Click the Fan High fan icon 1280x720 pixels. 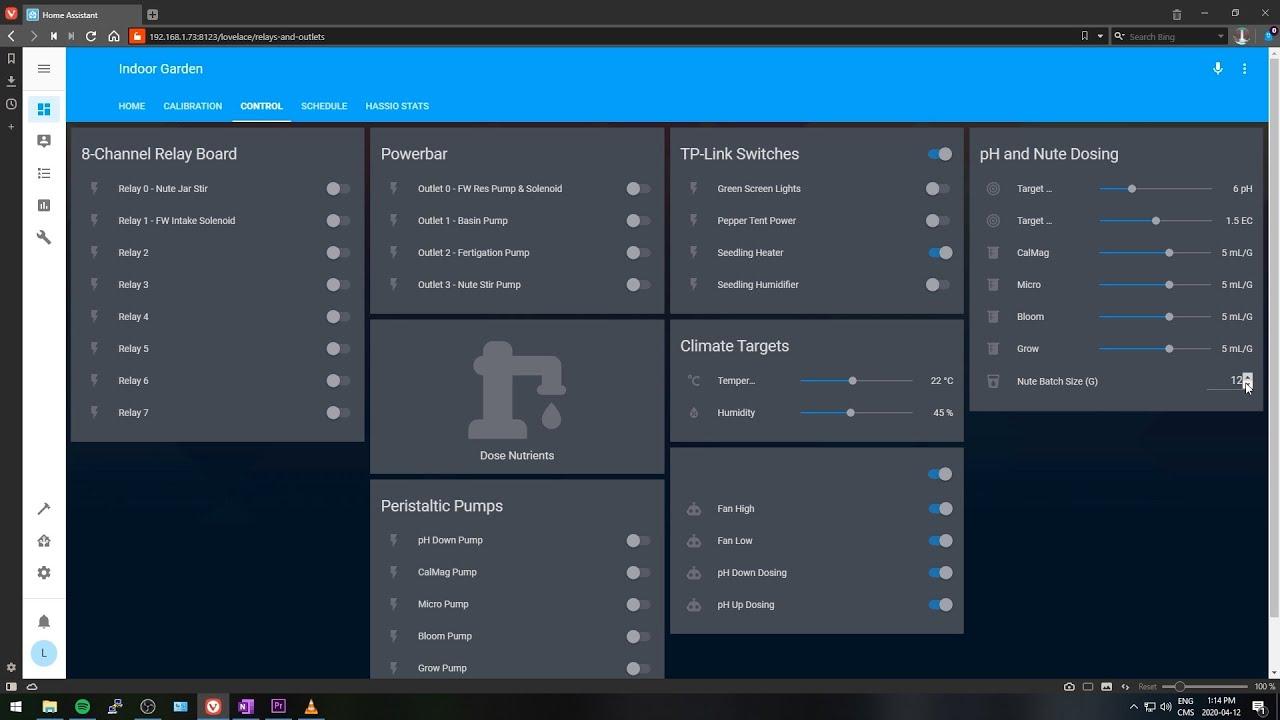[693, 509]
